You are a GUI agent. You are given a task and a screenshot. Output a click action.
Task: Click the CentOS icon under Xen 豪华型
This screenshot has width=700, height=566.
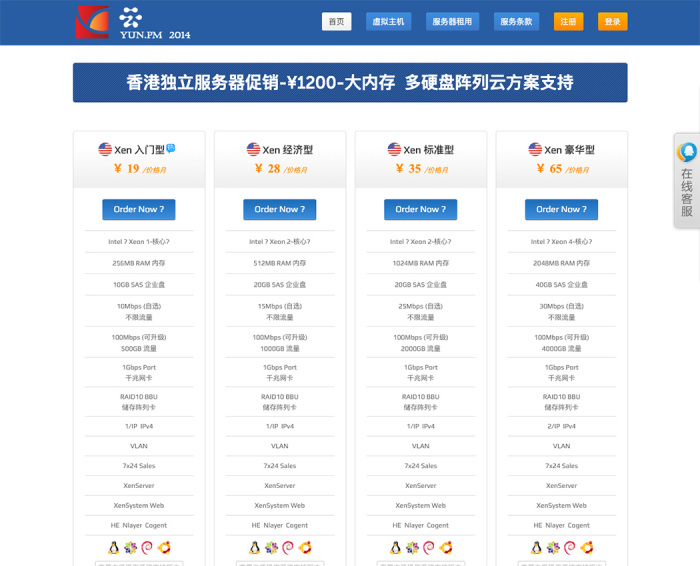pyautogui.click(x=553, y=547)
